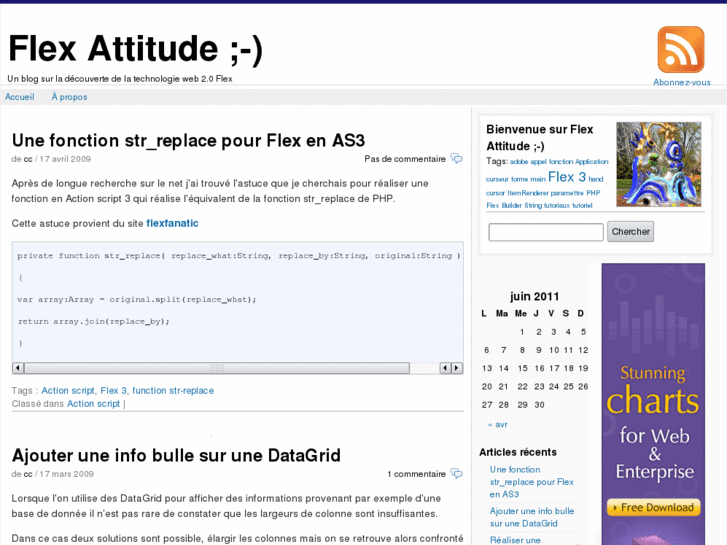Image resolution: width=727 pixels, height=545 pixels.
Task: Click the '17 mars 2009' post date text
Action: [66, 474]
